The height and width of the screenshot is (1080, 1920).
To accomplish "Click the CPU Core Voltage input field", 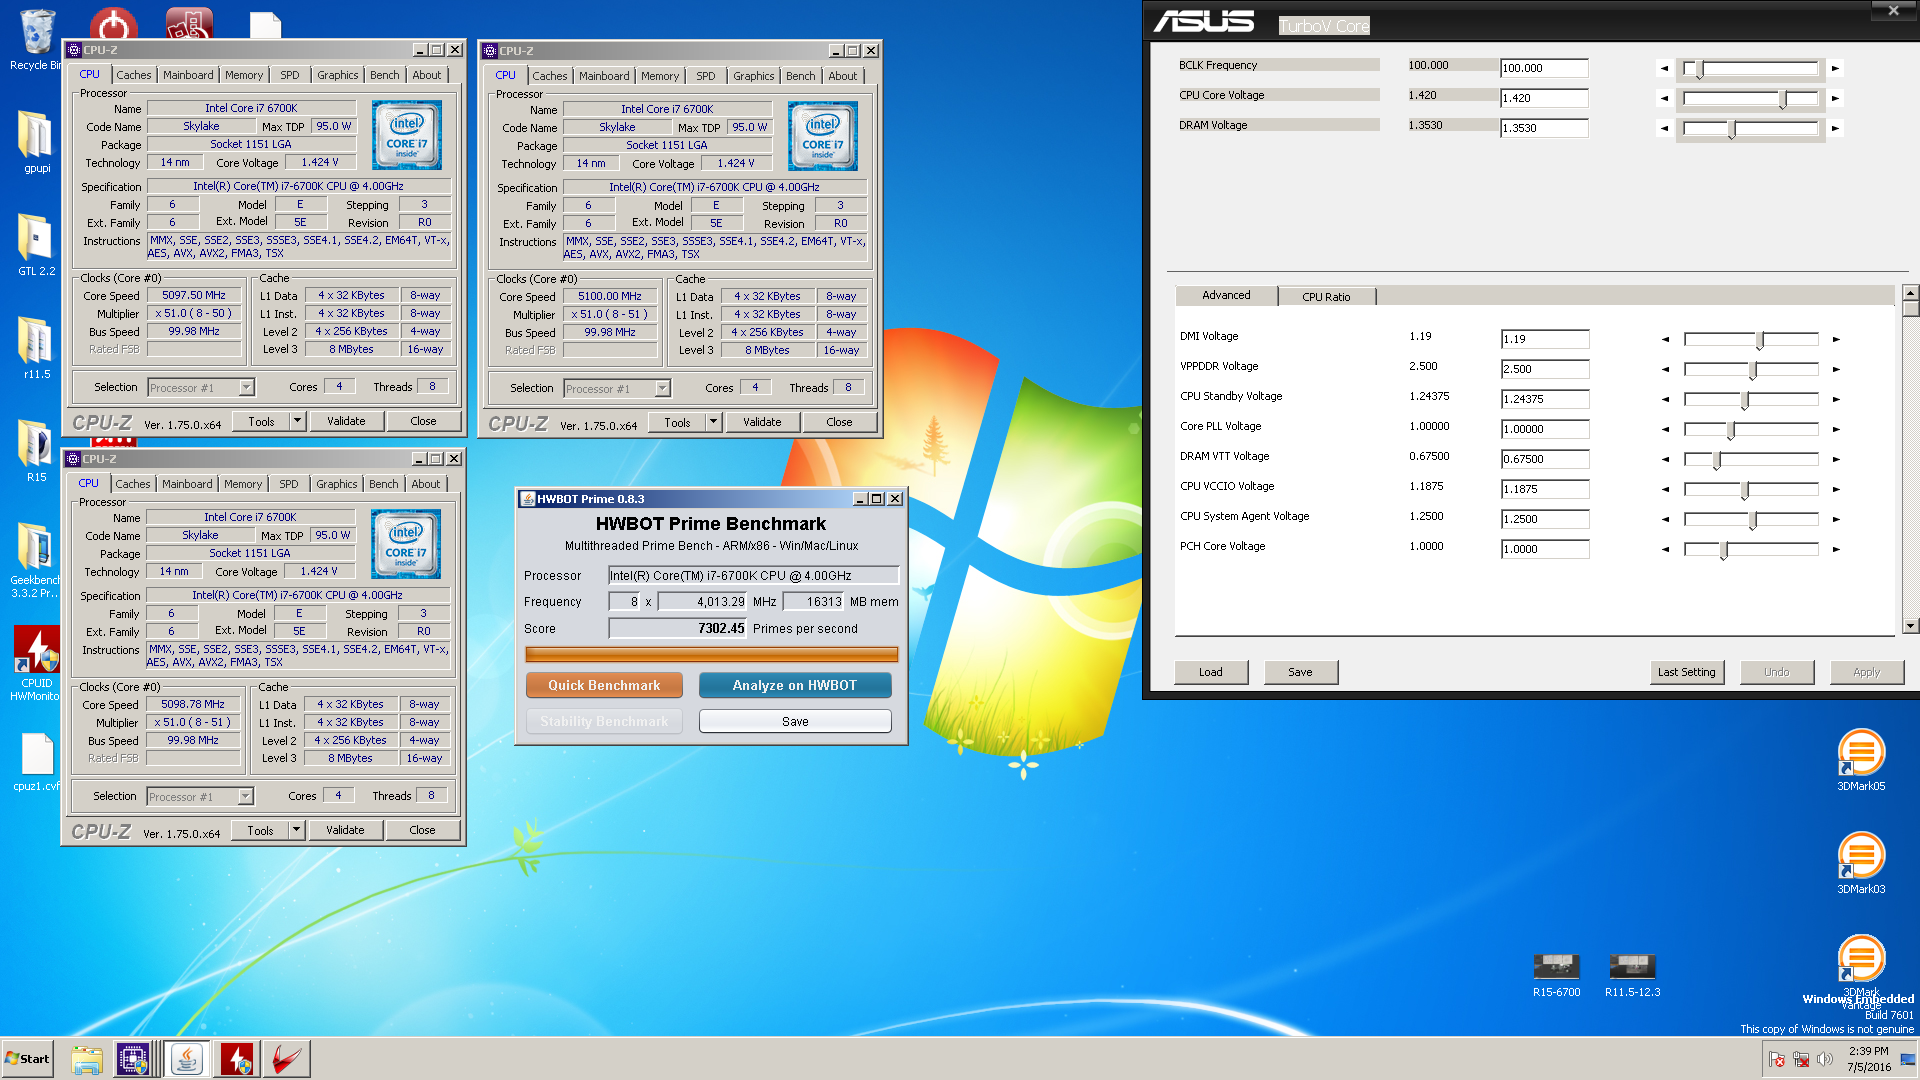I will (x=1545, y=98).
